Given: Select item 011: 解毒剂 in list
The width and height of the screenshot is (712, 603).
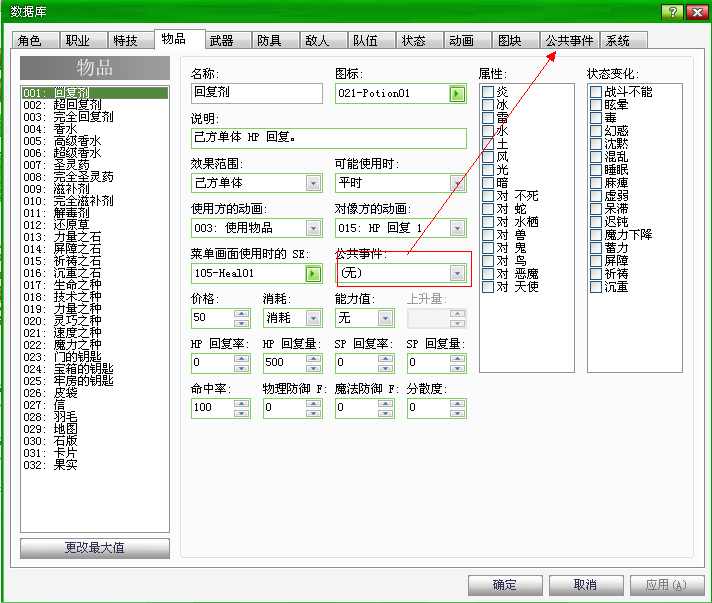Looking at the screenshot, I should coord(95,213).
